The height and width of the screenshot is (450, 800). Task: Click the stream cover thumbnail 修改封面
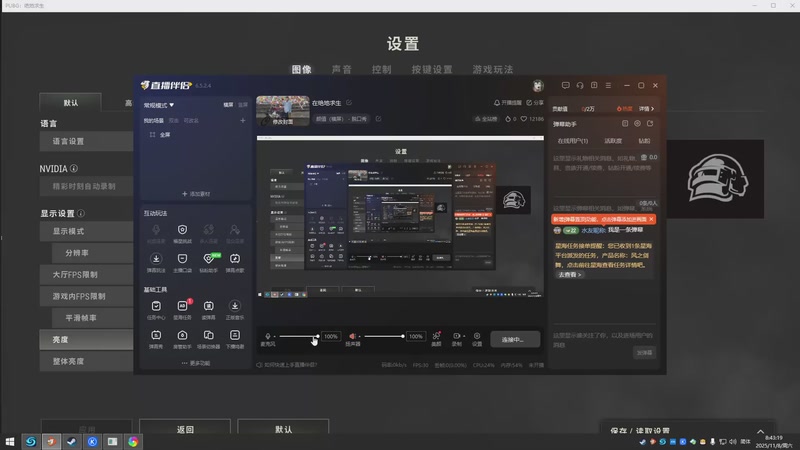point(283,111)
